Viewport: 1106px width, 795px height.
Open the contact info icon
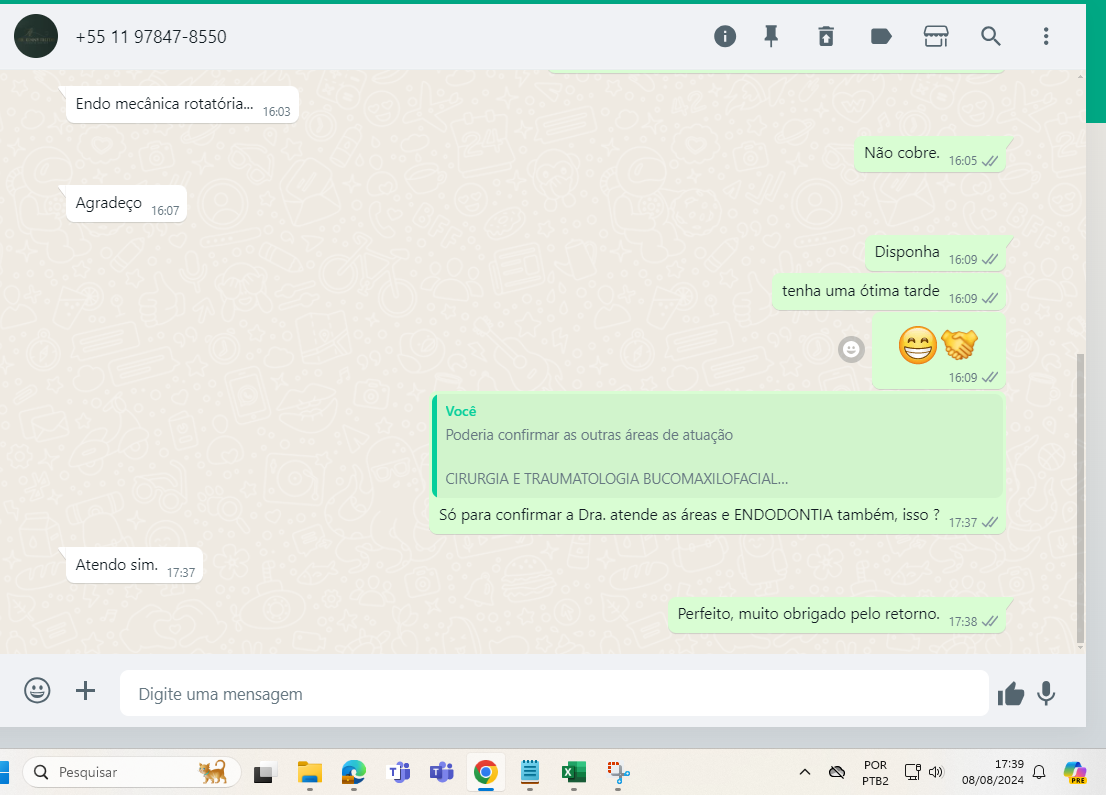coord(724,36)
